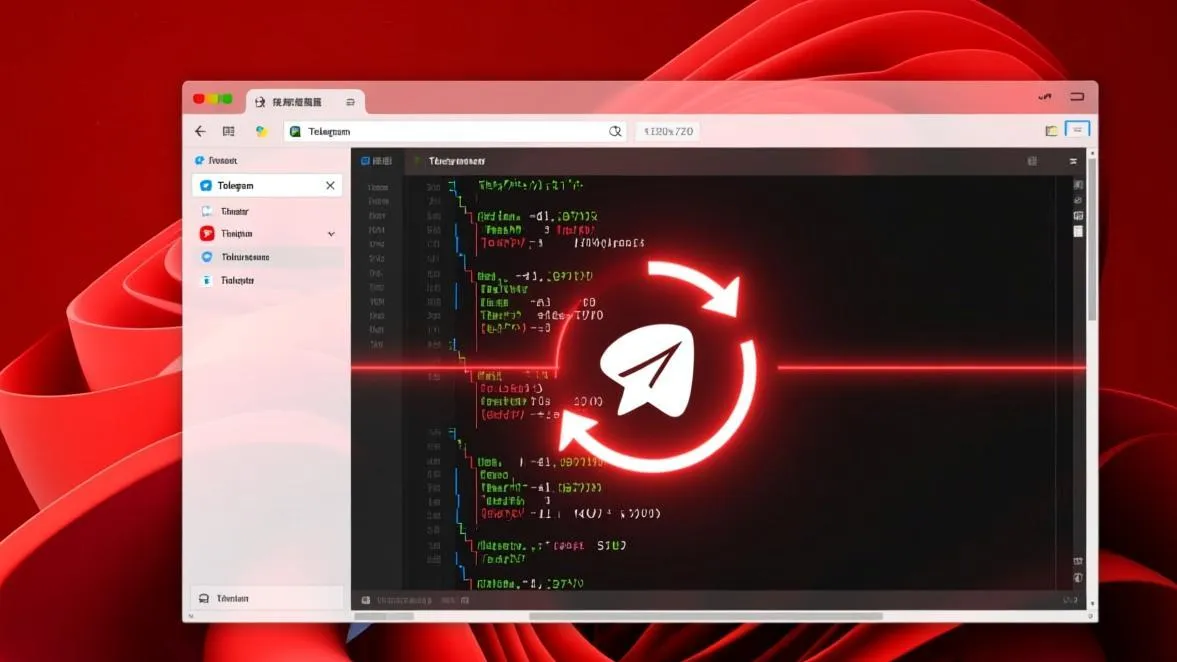Click the blue Telegram icon in selected sidebar row
This screenshot has height=662, width=1177.
coord(206,185)
